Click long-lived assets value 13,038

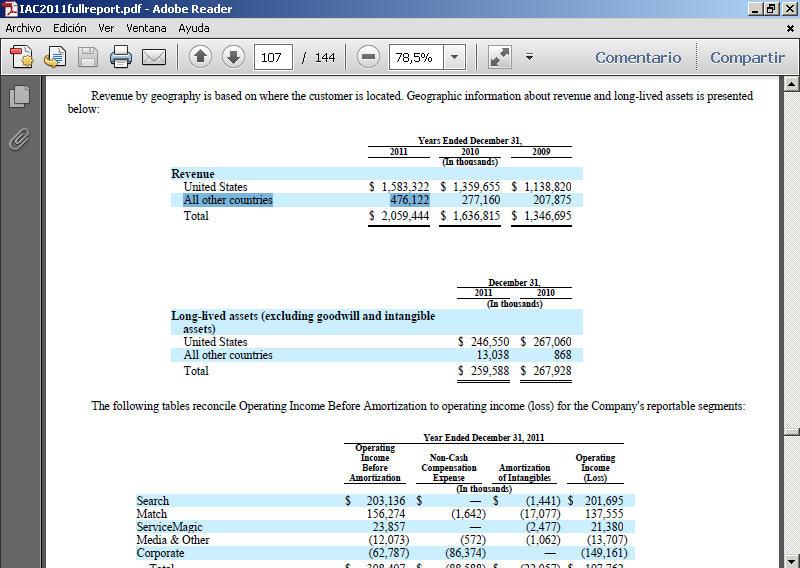492,355
